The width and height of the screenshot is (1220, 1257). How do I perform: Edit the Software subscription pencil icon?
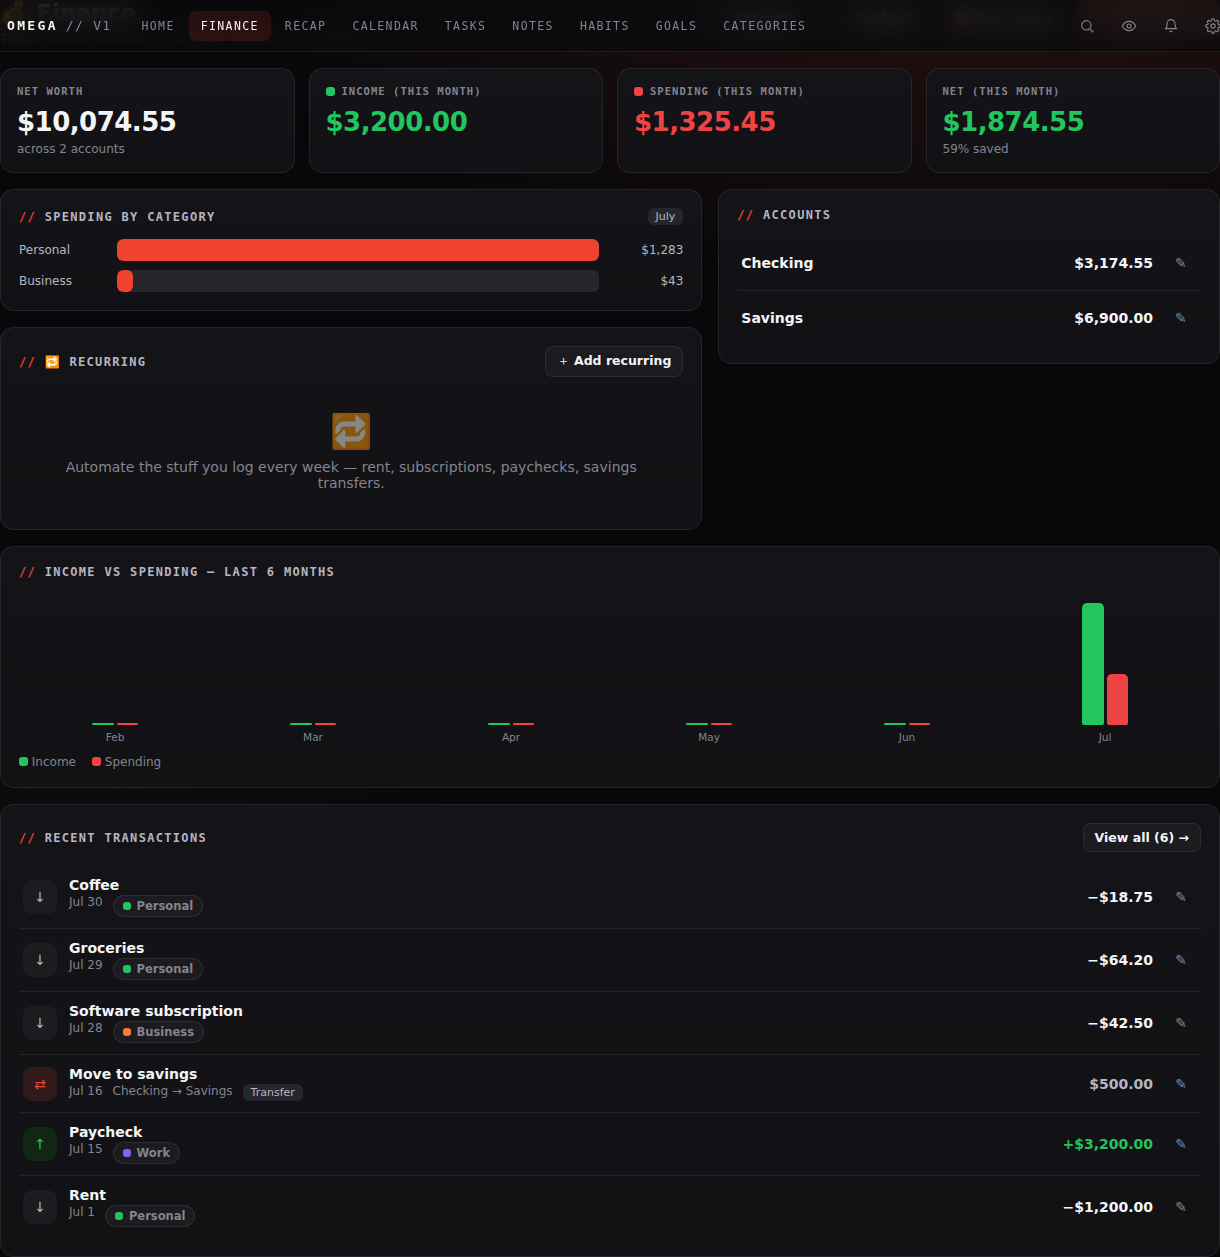(1181, 1023)
